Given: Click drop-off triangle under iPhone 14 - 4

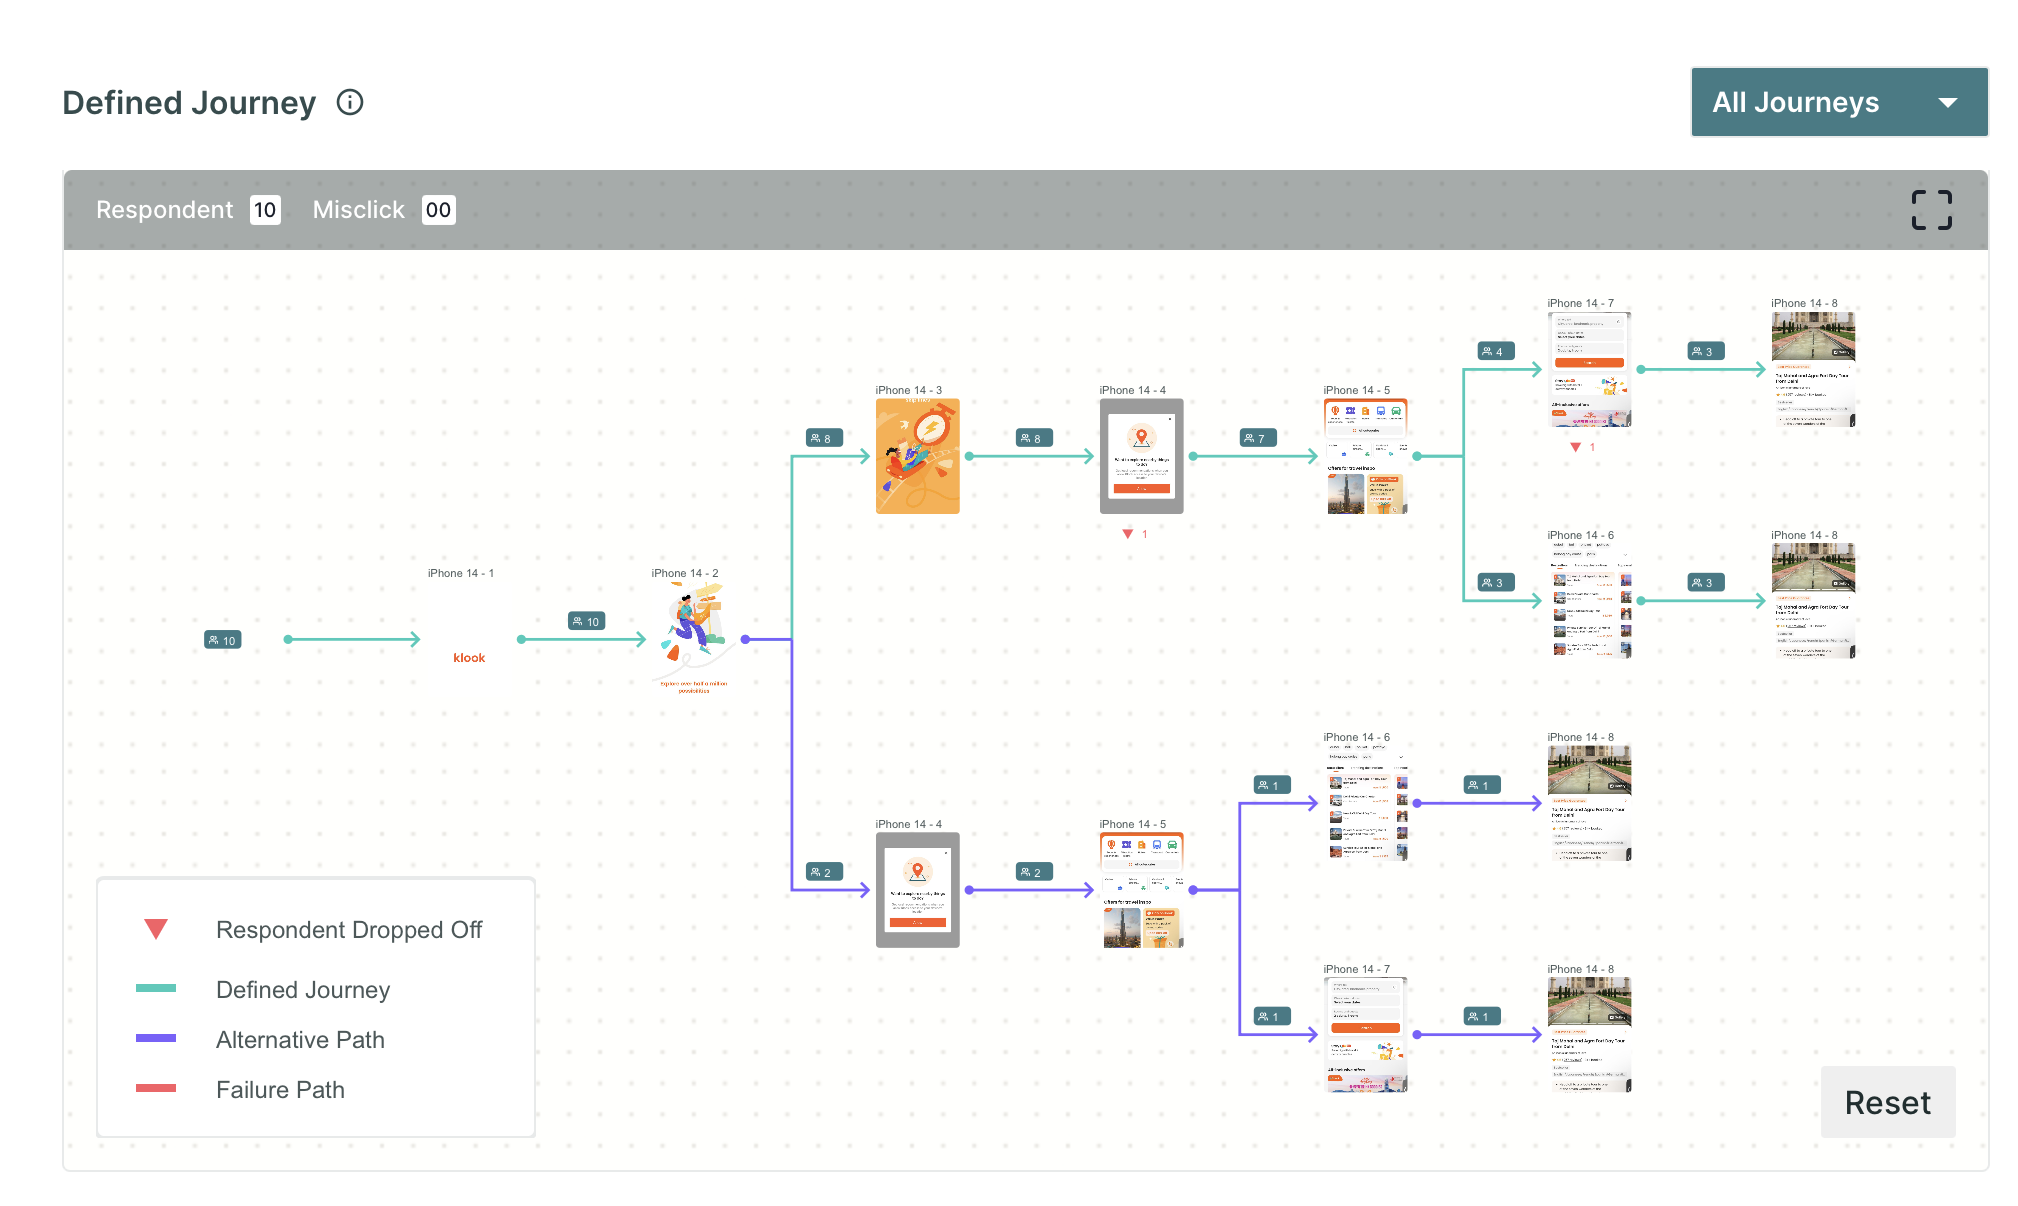Looking at the screenshot, I should pos(1128,534).
